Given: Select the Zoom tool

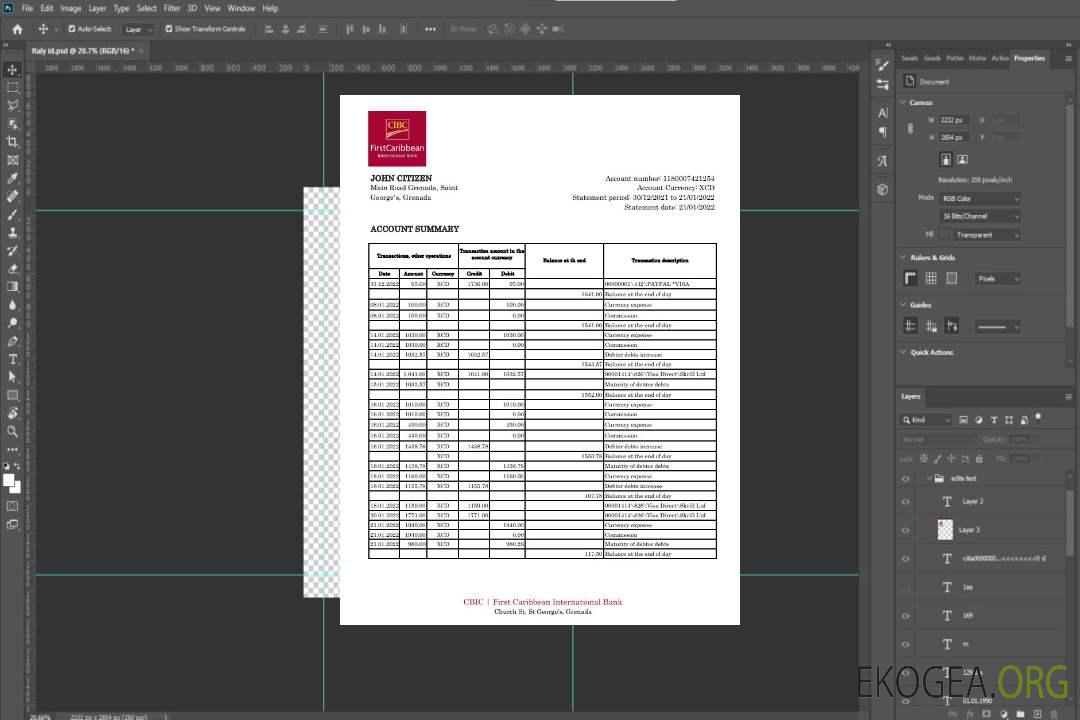Looking at the screenshot, I should [12, 431].
